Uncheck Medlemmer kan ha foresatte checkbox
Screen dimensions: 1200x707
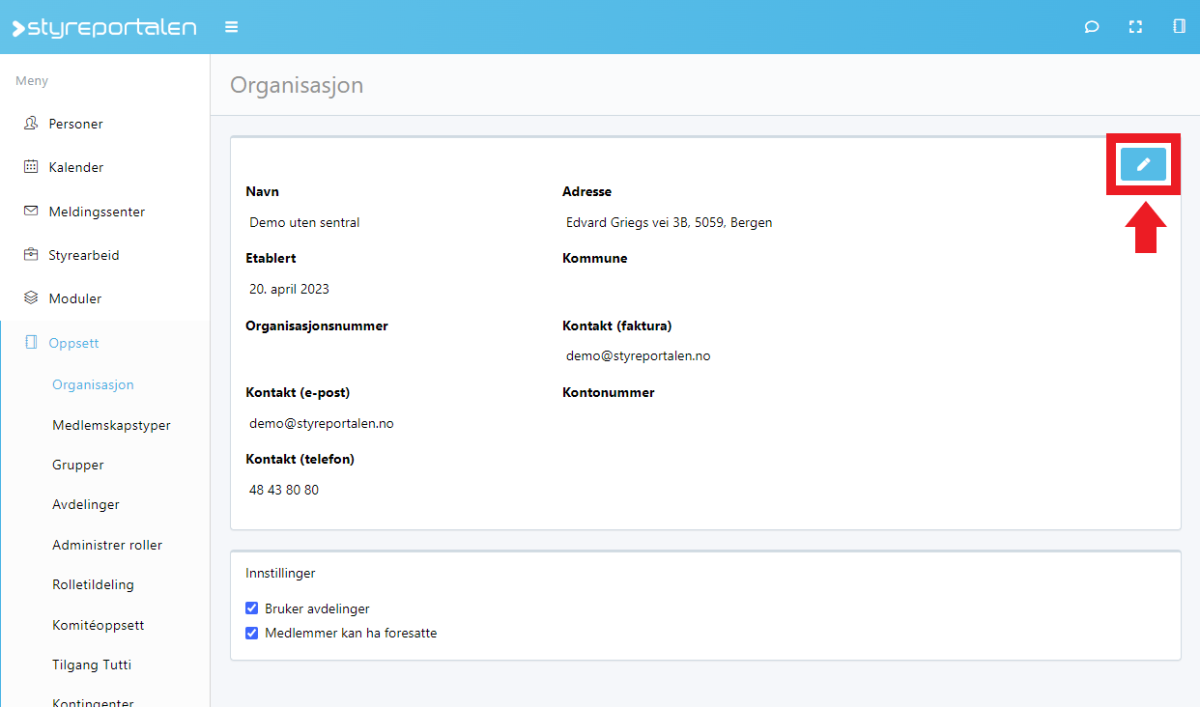252,633
